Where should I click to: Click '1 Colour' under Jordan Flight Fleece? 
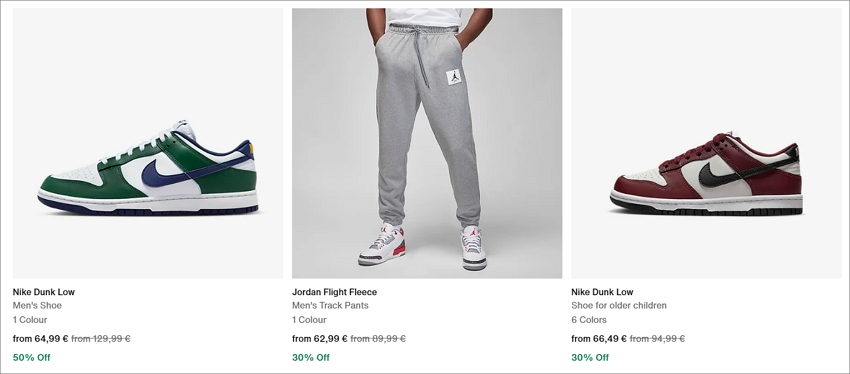click(309, 320)
